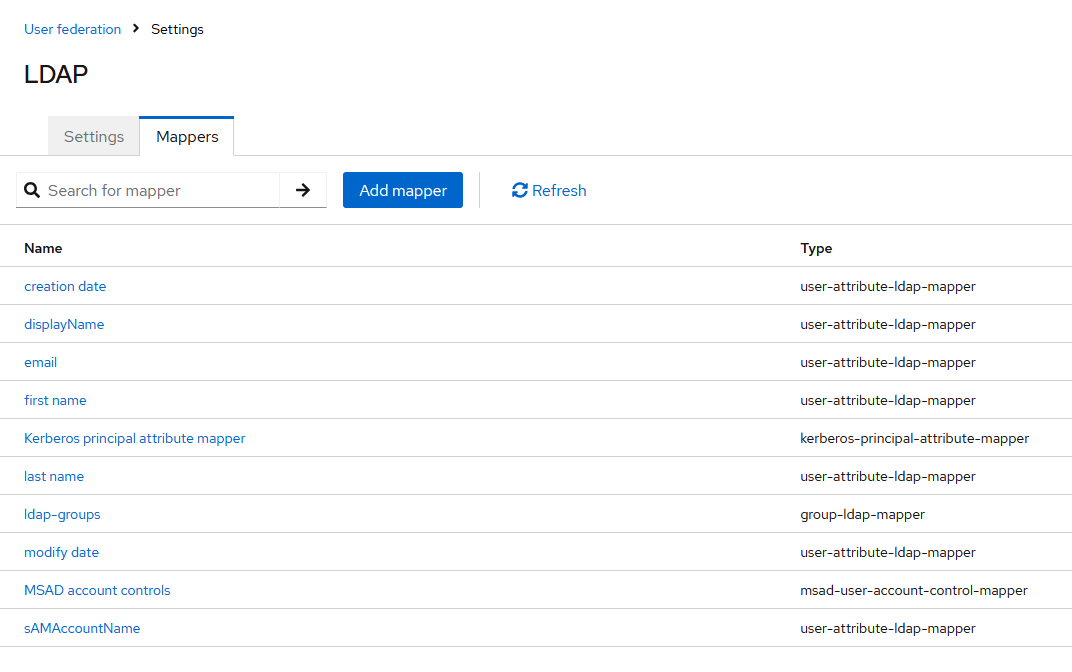Viewport: 1072px width, 672px height.
Task: Open the sAMAccountName mapper
Action: click(x=82, y=628)
